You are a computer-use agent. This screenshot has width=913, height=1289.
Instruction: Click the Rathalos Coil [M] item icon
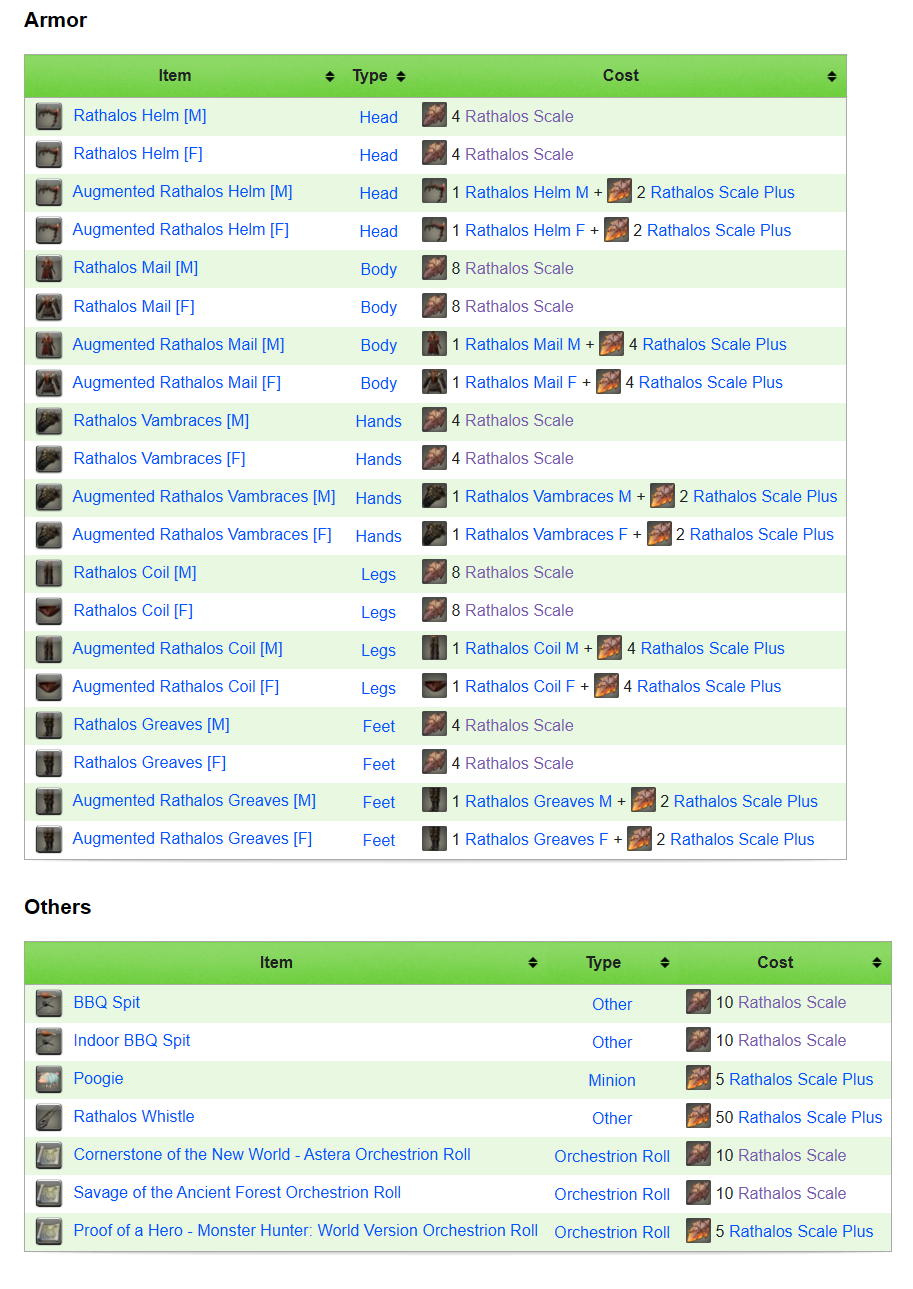tap(49, 572)
